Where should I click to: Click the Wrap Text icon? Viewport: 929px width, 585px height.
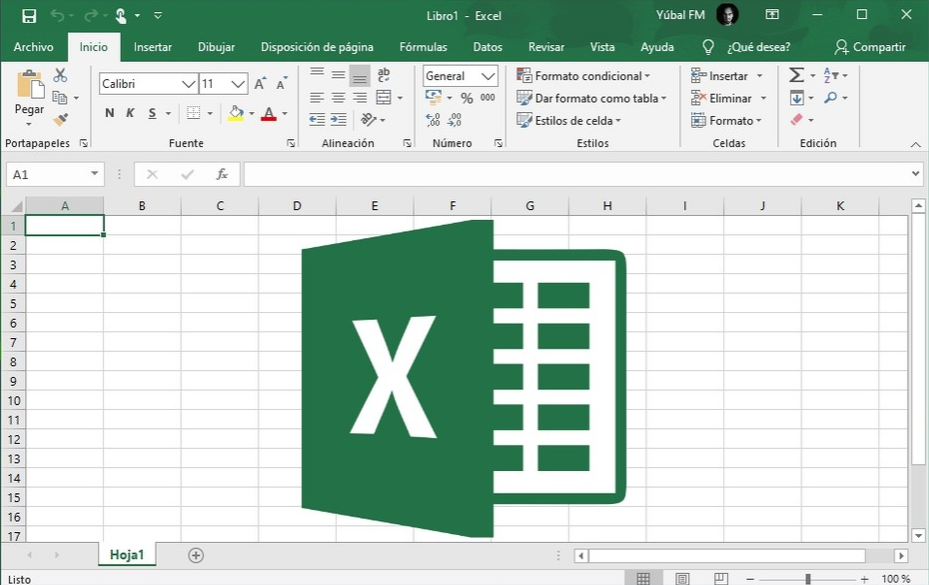(x=384, y=75)
